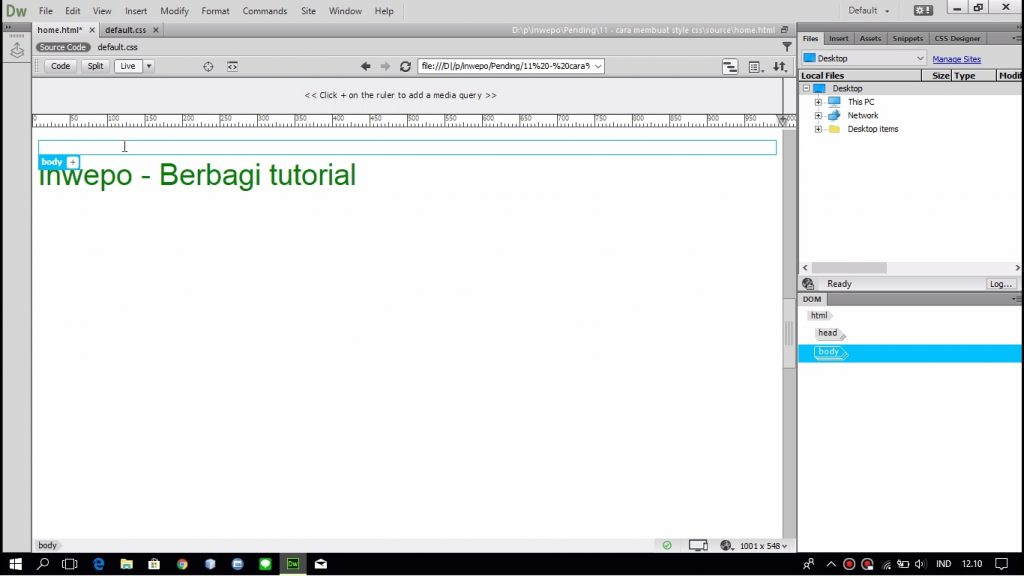Switch to Split view

[95, 67]
